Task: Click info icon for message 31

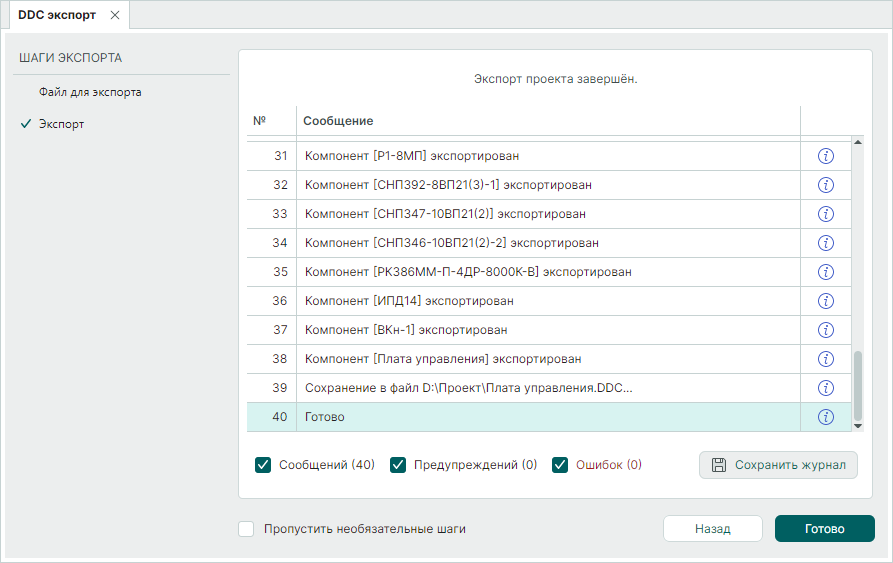Action: (826, 156)
